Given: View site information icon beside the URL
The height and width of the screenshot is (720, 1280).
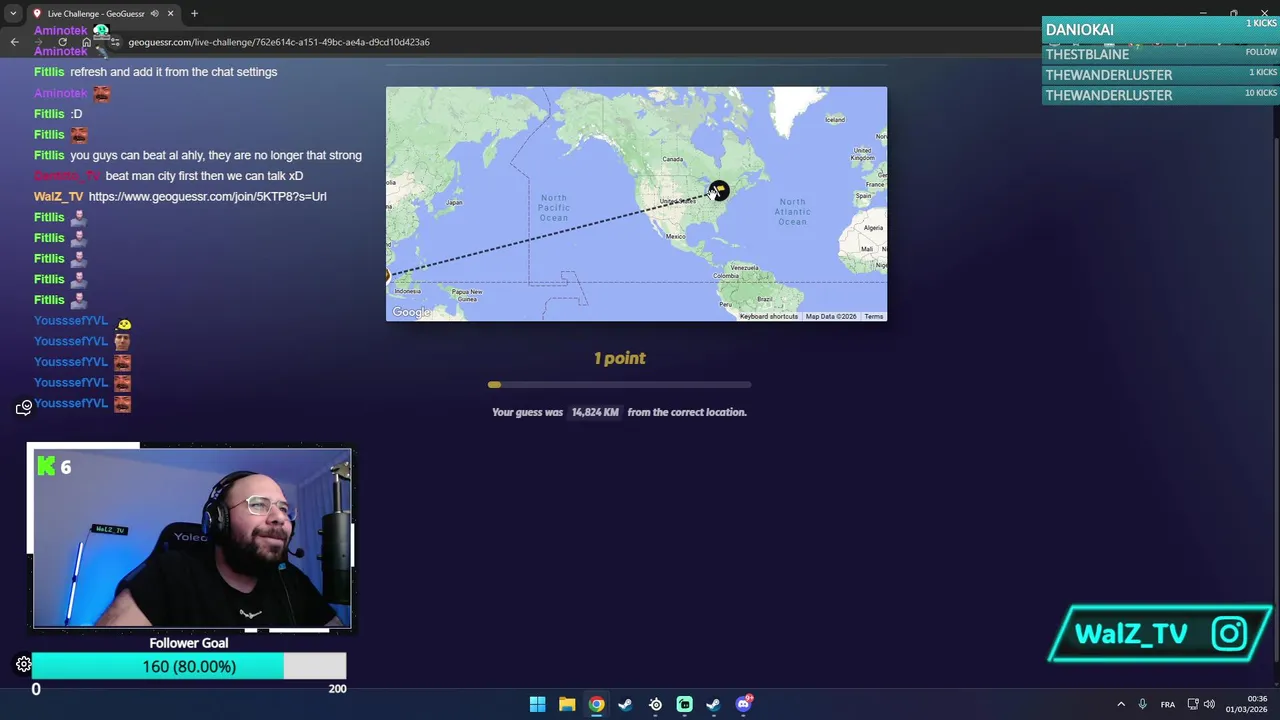Looking at the screenshot, I should point(114,42).
